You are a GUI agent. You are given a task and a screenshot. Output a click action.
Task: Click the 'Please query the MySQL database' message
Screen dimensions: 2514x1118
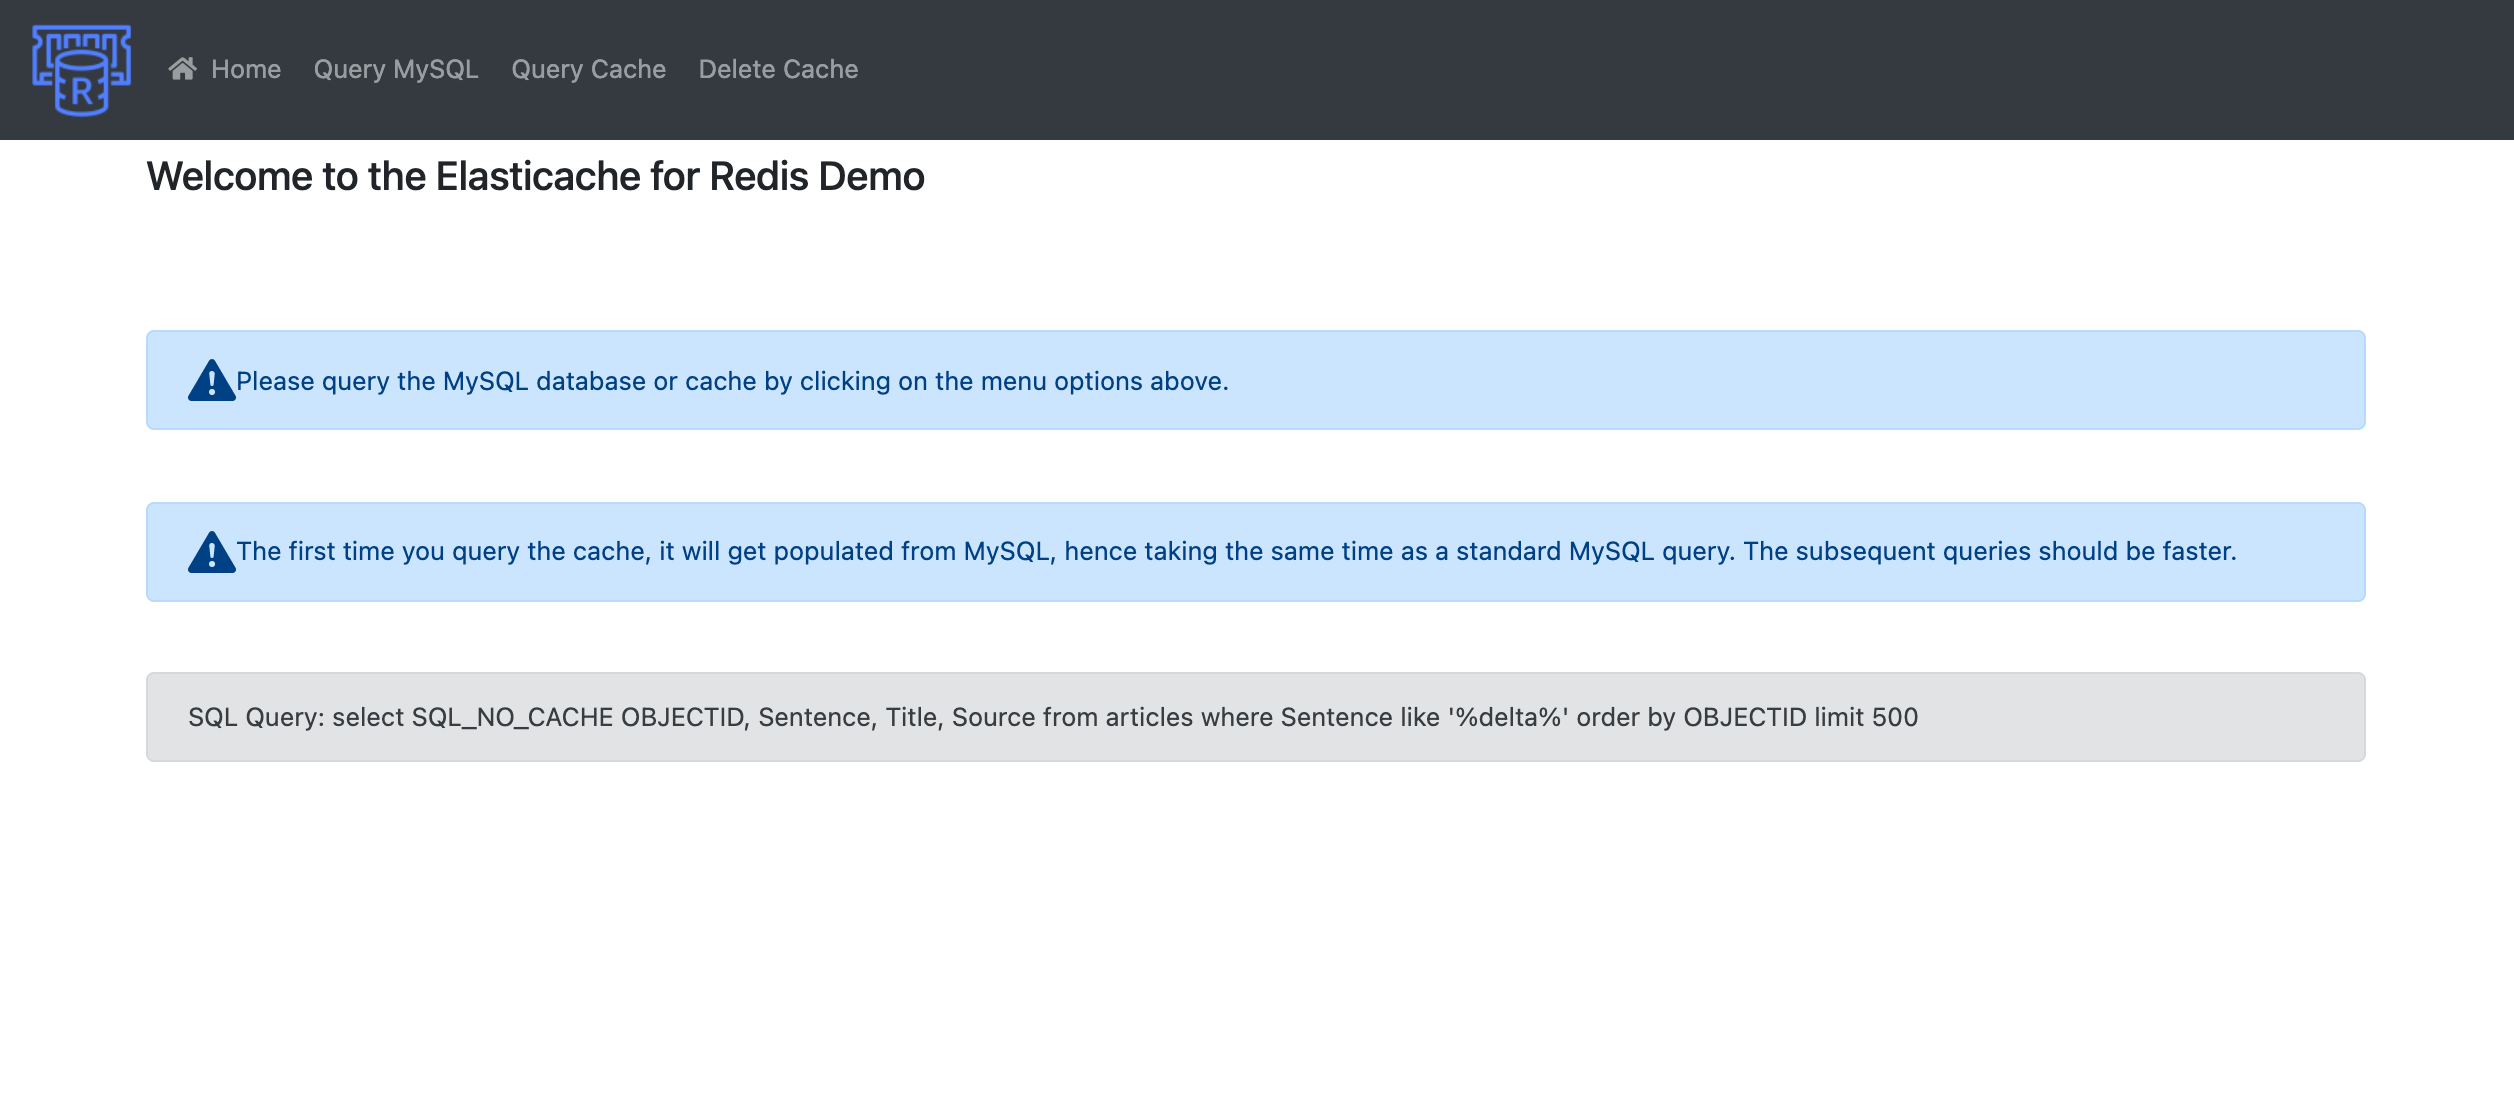[x=732, y=381]
